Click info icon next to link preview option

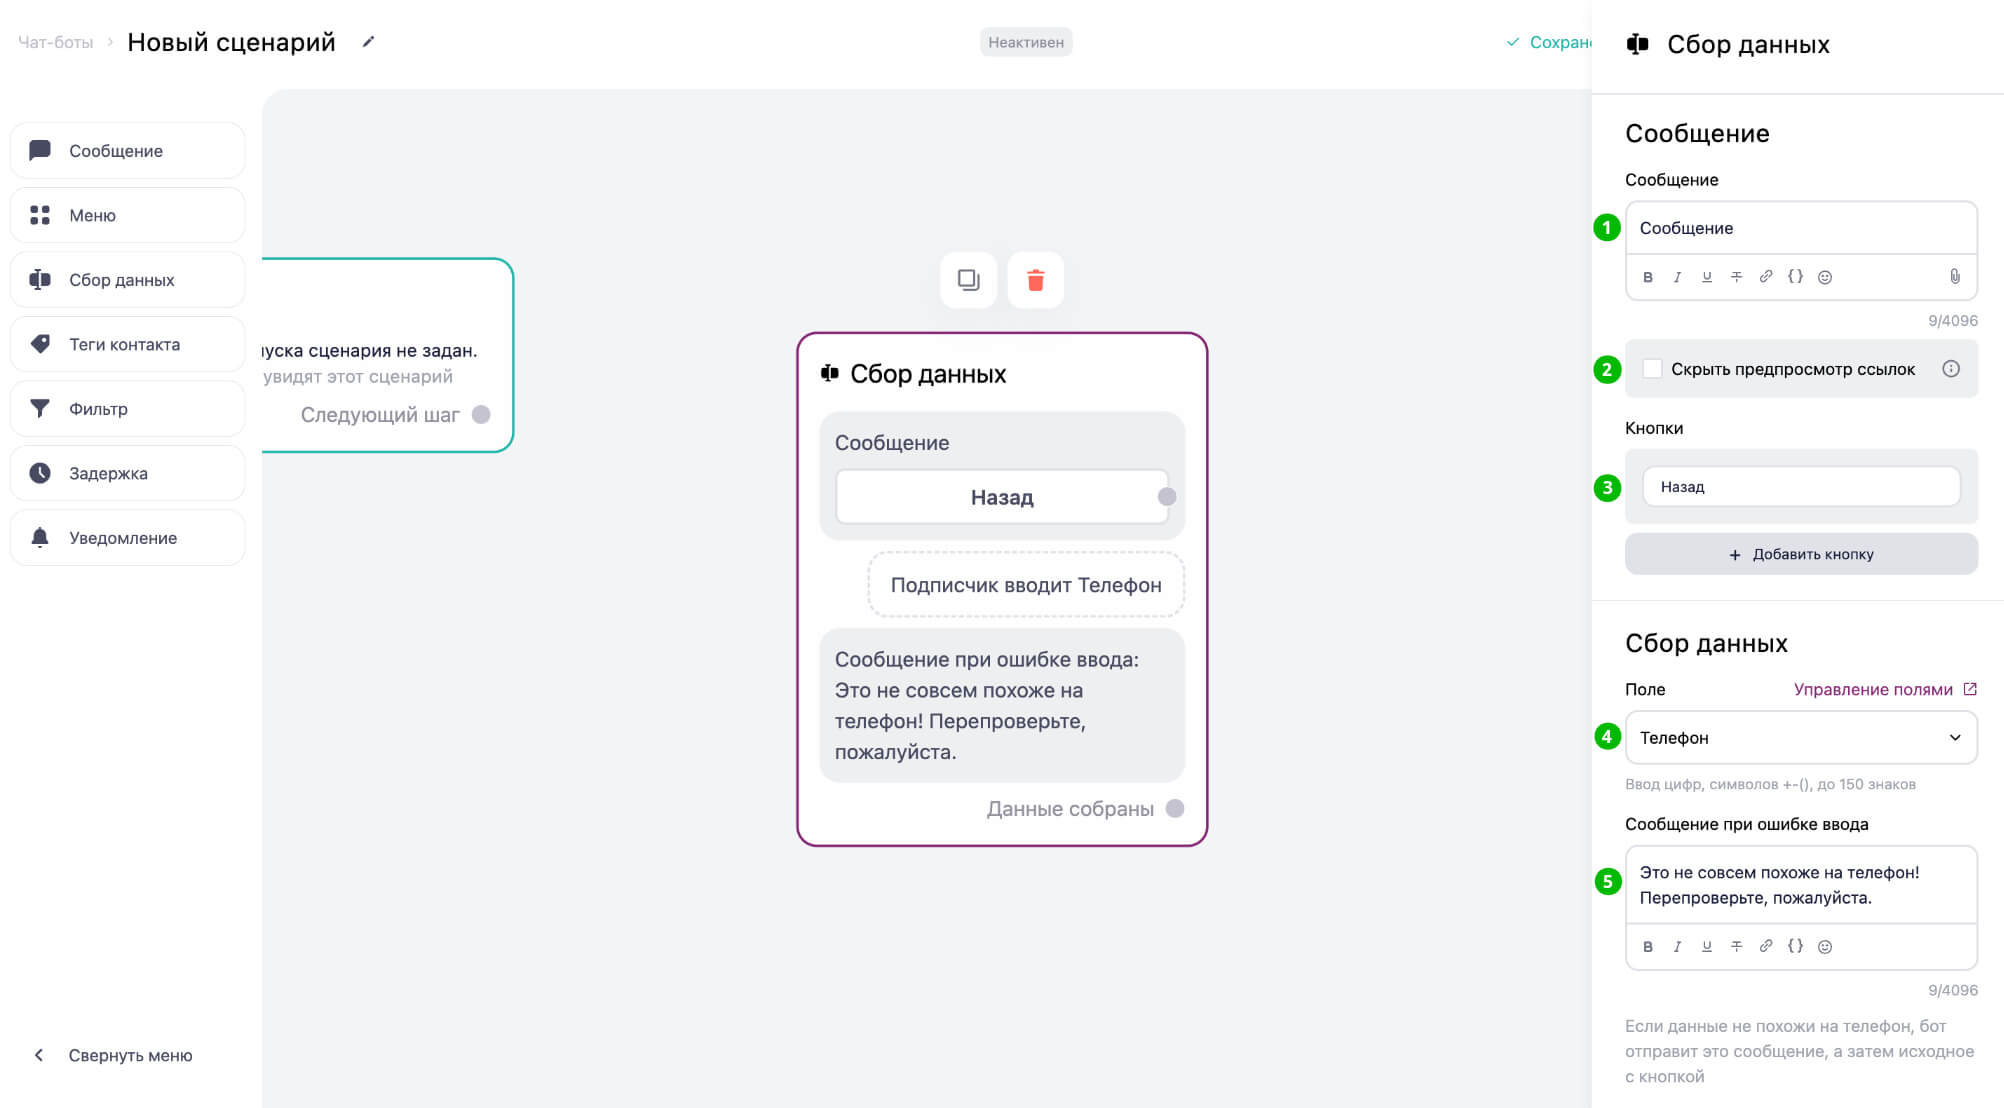click(x=1950, y=369)
